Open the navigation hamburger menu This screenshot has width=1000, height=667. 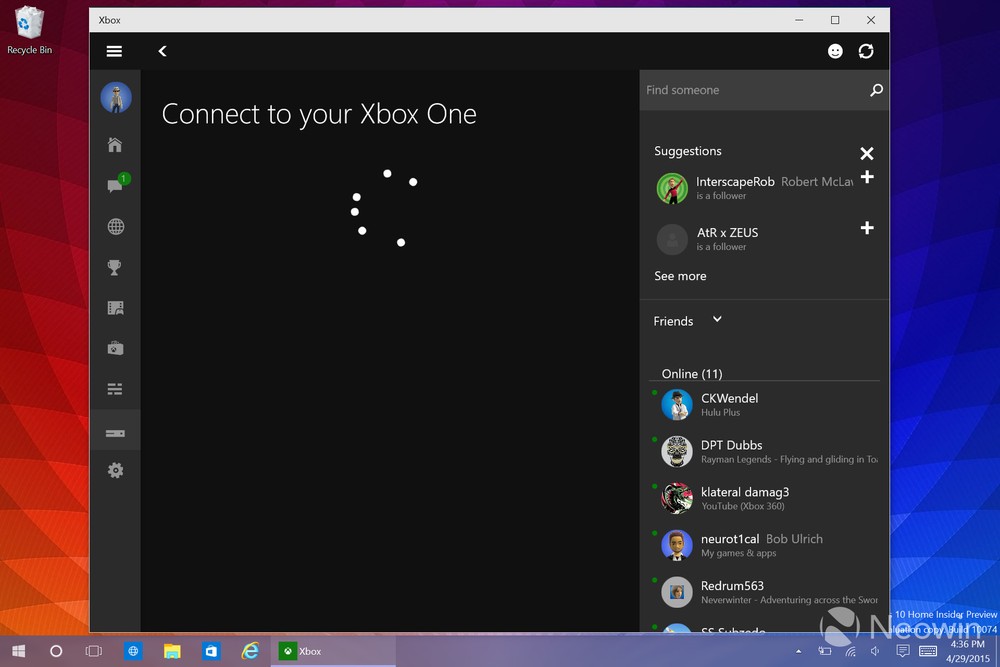114,51
